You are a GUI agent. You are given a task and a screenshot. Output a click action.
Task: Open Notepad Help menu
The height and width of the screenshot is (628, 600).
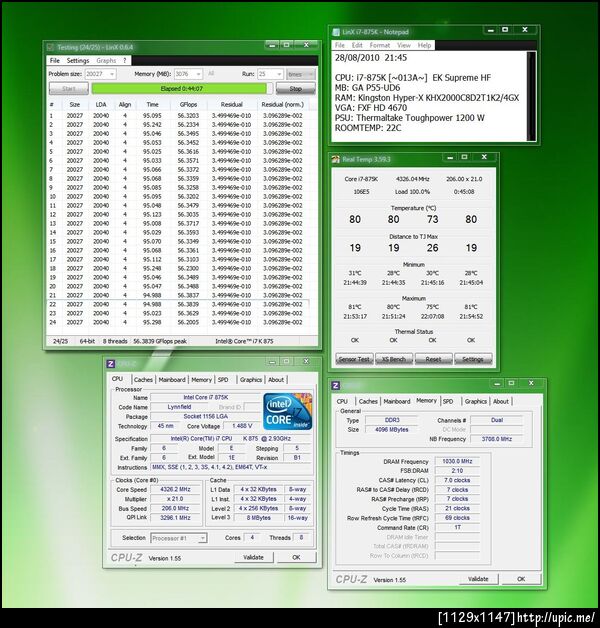(x=424, y=45)
